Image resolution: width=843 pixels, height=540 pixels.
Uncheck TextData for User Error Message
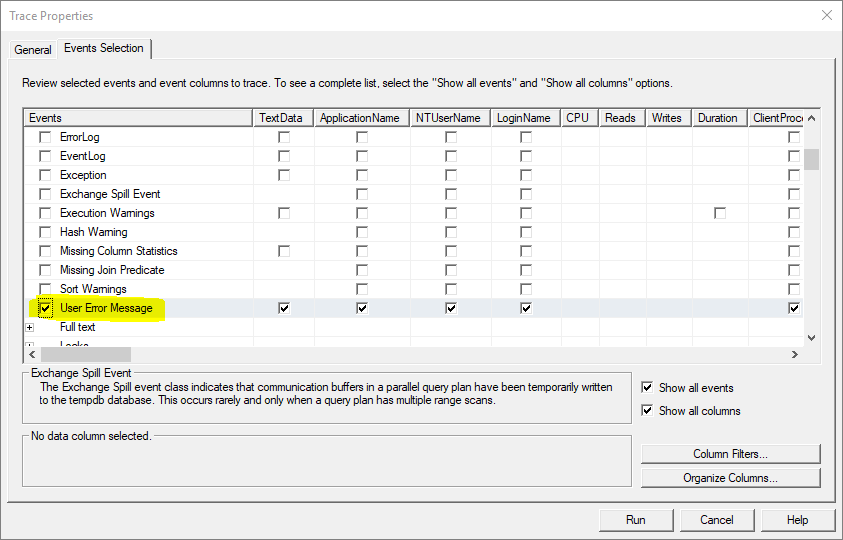pos(284,308)
